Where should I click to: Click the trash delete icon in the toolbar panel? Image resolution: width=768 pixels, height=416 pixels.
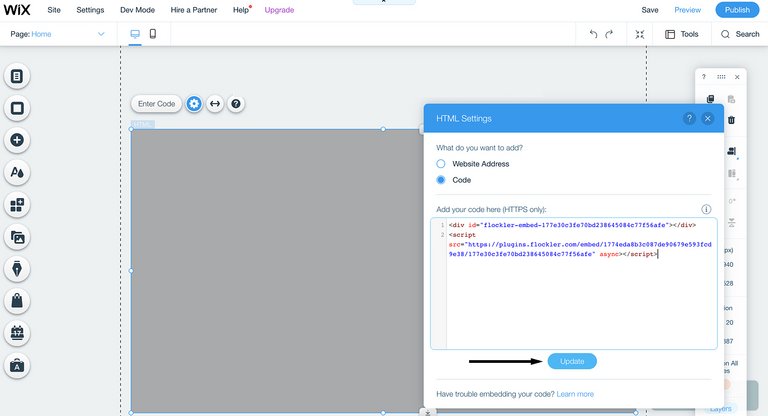pyautogui.click(x=731, y=120)
